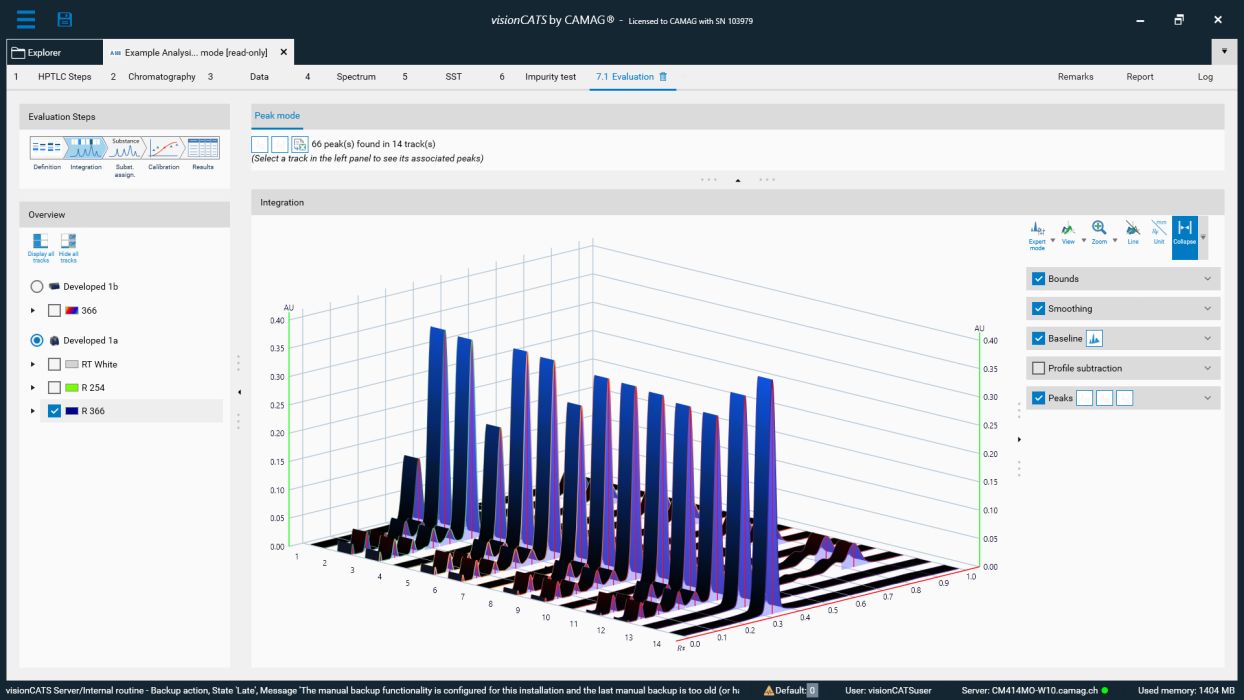Expand the Smoothing section
The height and width of the screenshot is (700, 1244).
pyautogui.click(x=1207, y=308)
